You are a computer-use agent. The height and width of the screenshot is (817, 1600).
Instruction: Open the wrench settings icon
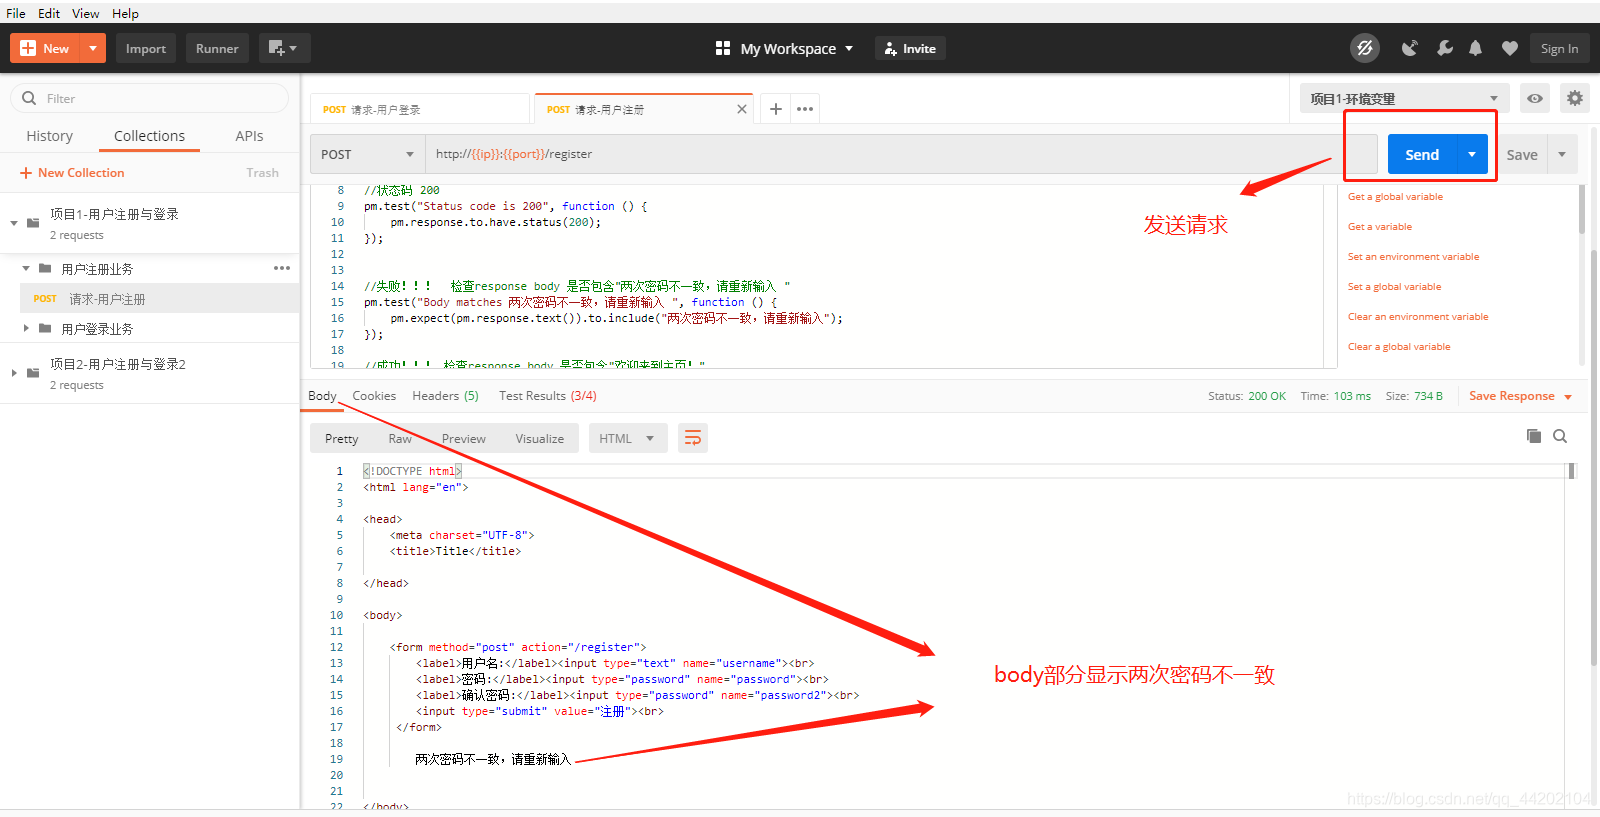[x=1444, y=48]
